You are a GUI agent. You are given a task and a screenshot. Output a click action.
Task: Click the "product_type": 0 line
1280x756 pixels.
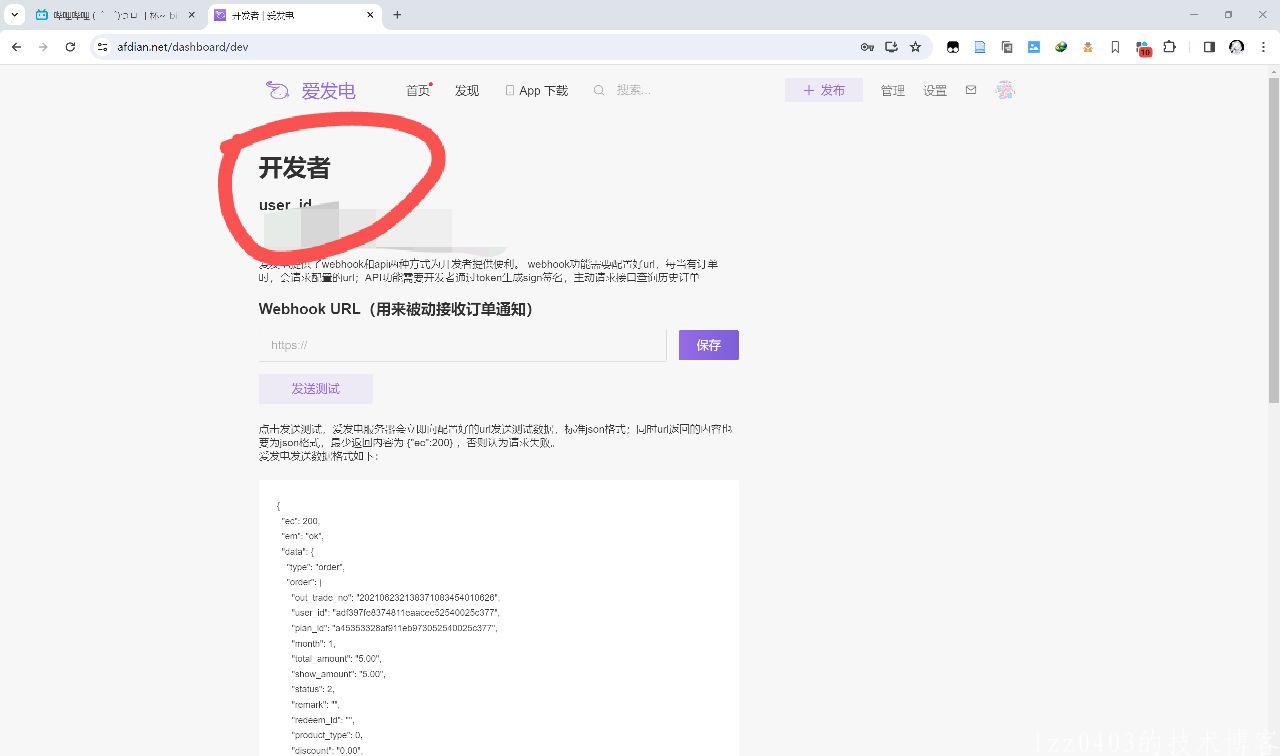pyautogui.click(x=327, y=735)
